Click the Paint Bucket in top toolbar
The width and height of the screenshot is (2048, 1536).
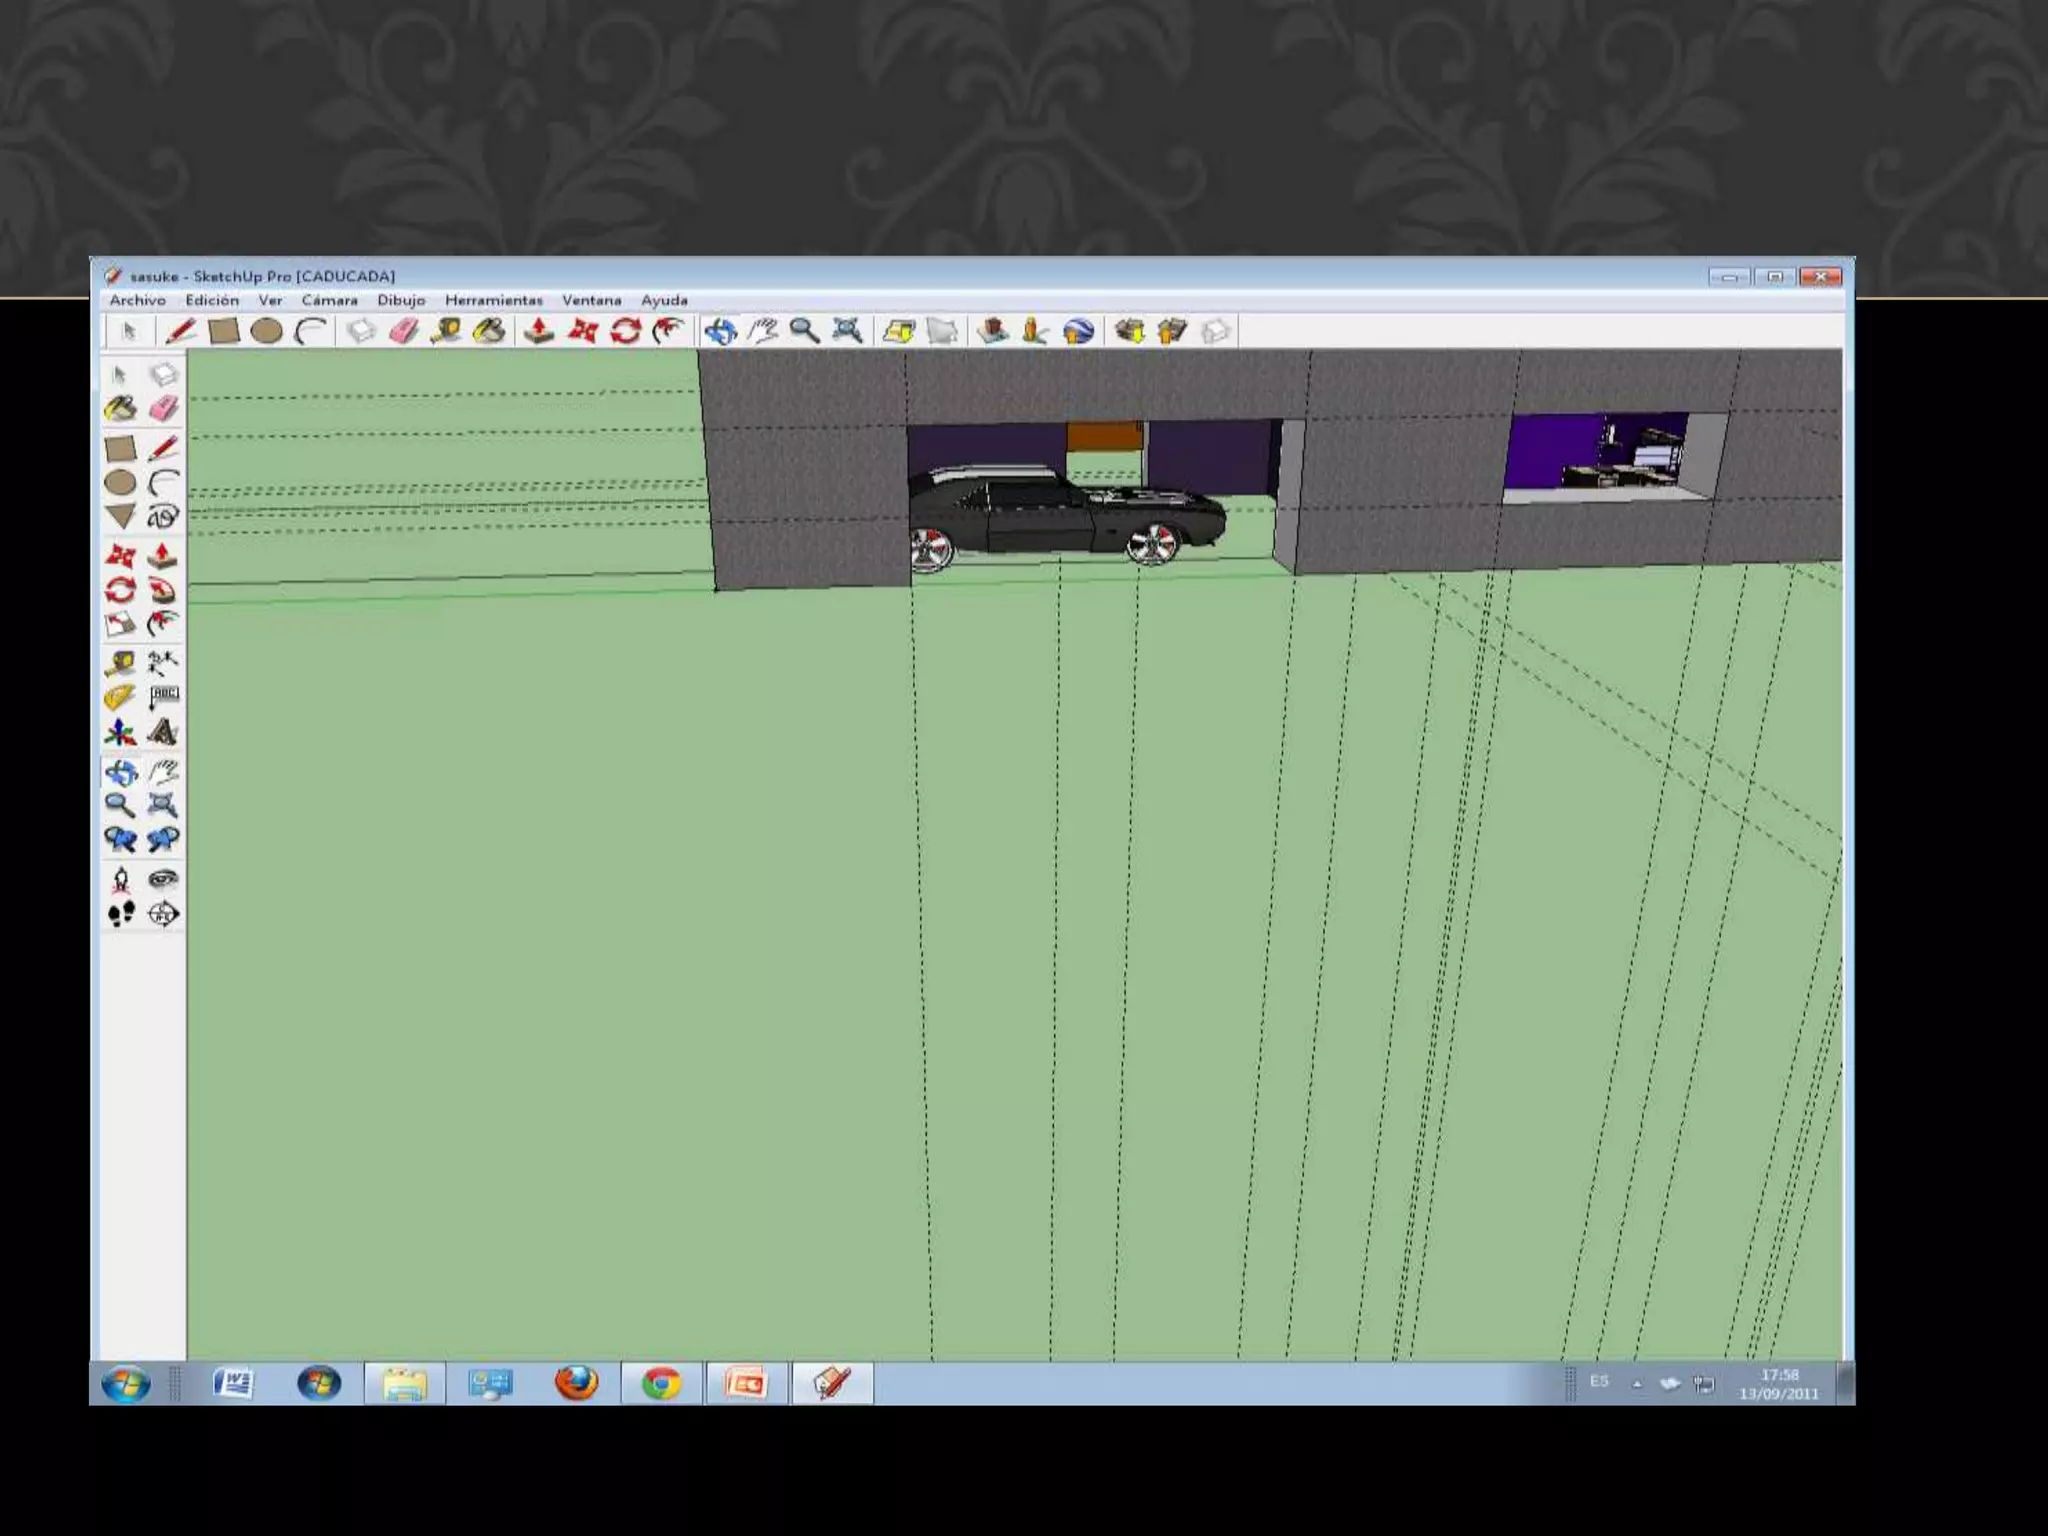click(489, 331)
